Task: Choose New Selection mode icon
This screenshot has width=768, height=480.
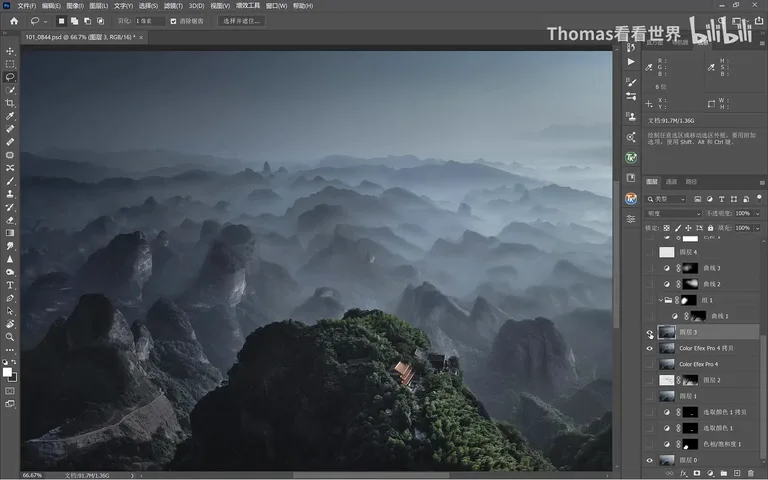Action: click(x=61, y=21)
